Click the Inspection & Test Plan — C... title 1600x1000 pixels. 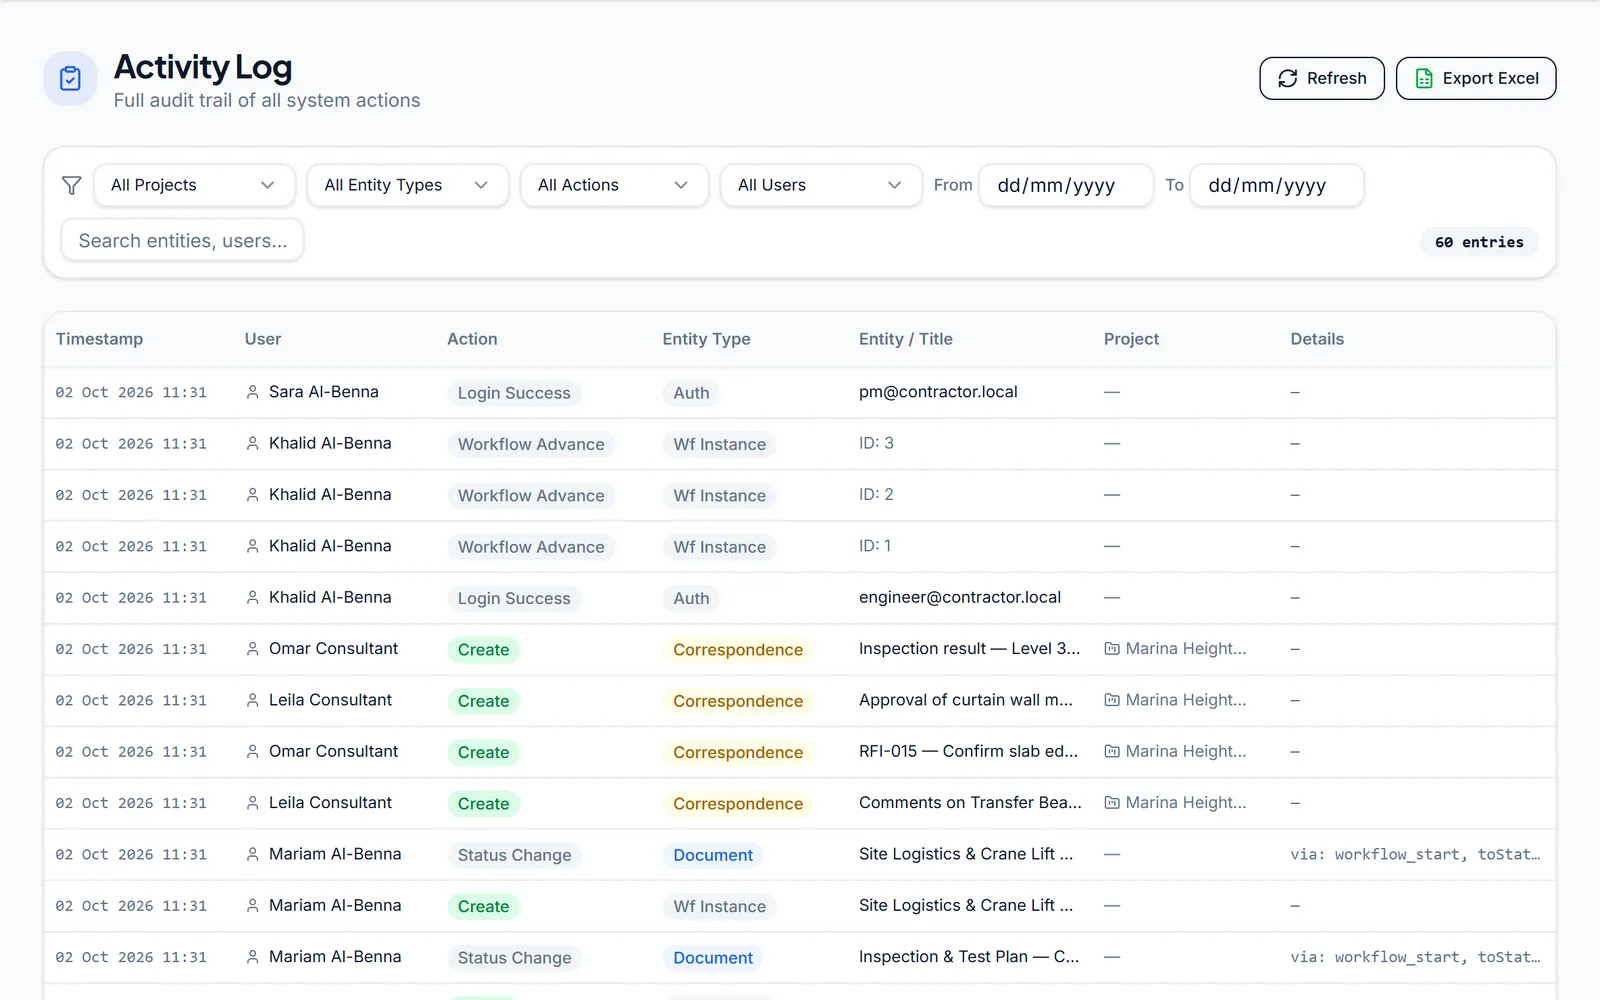coord(969,957)
